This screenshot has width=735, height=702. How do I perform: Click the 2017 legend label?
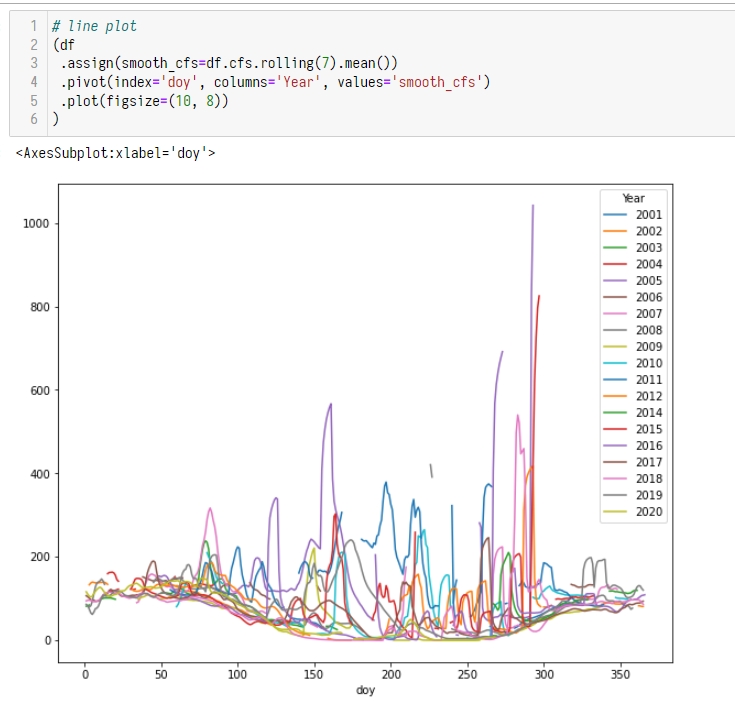649,462
